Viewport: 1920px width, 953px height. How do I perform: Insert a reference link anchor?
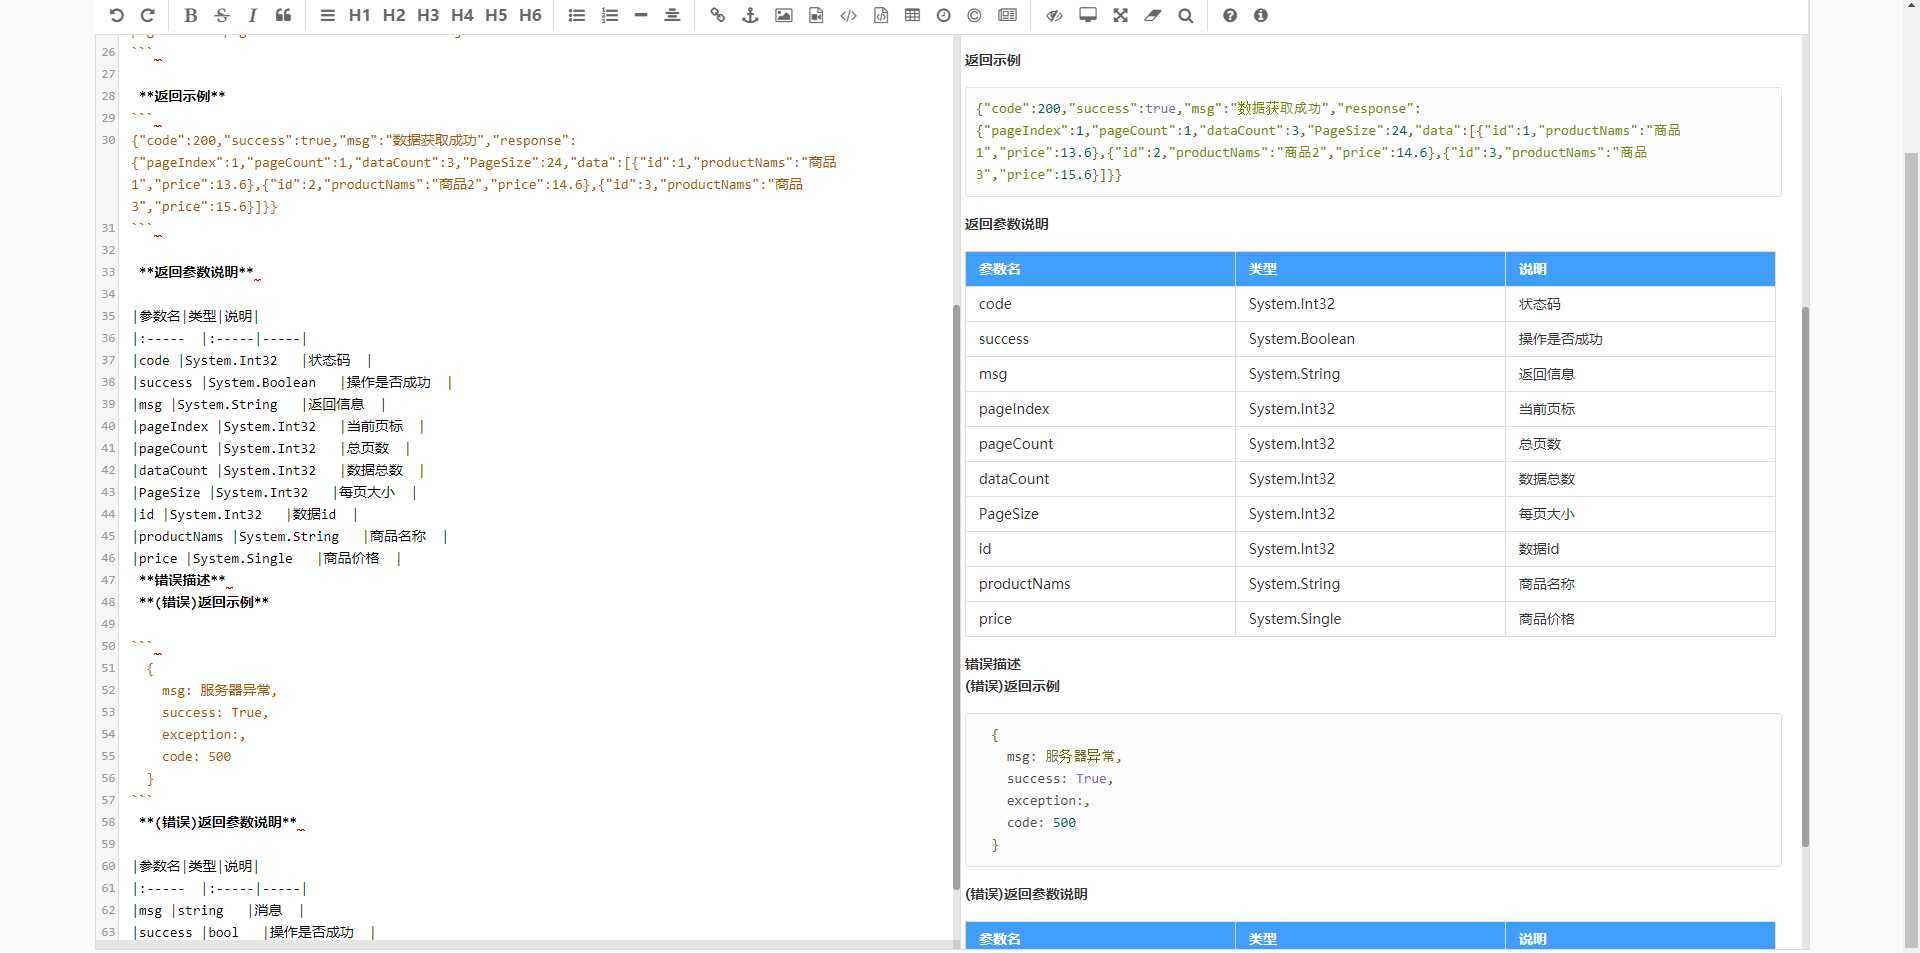(750, 15)
